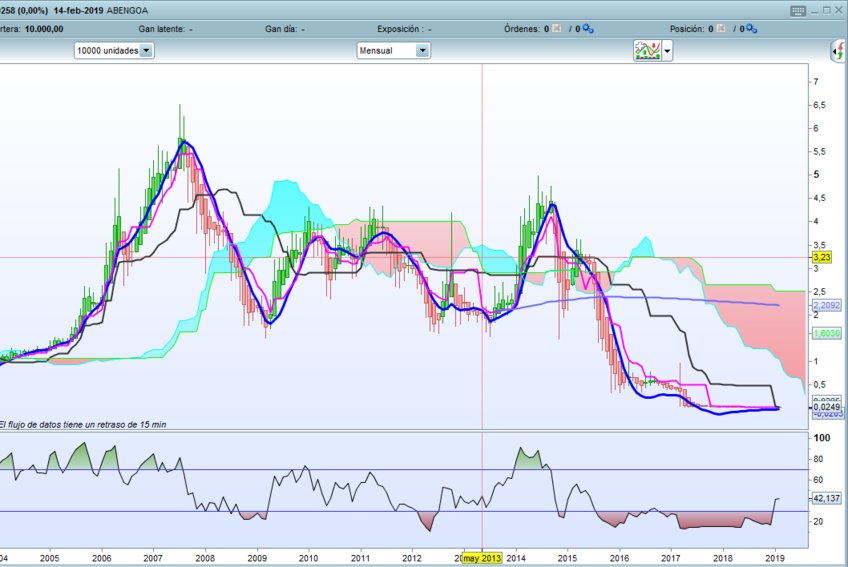Click the Gan latente label
The image size is (848, 567).
(x=162, y=29)
